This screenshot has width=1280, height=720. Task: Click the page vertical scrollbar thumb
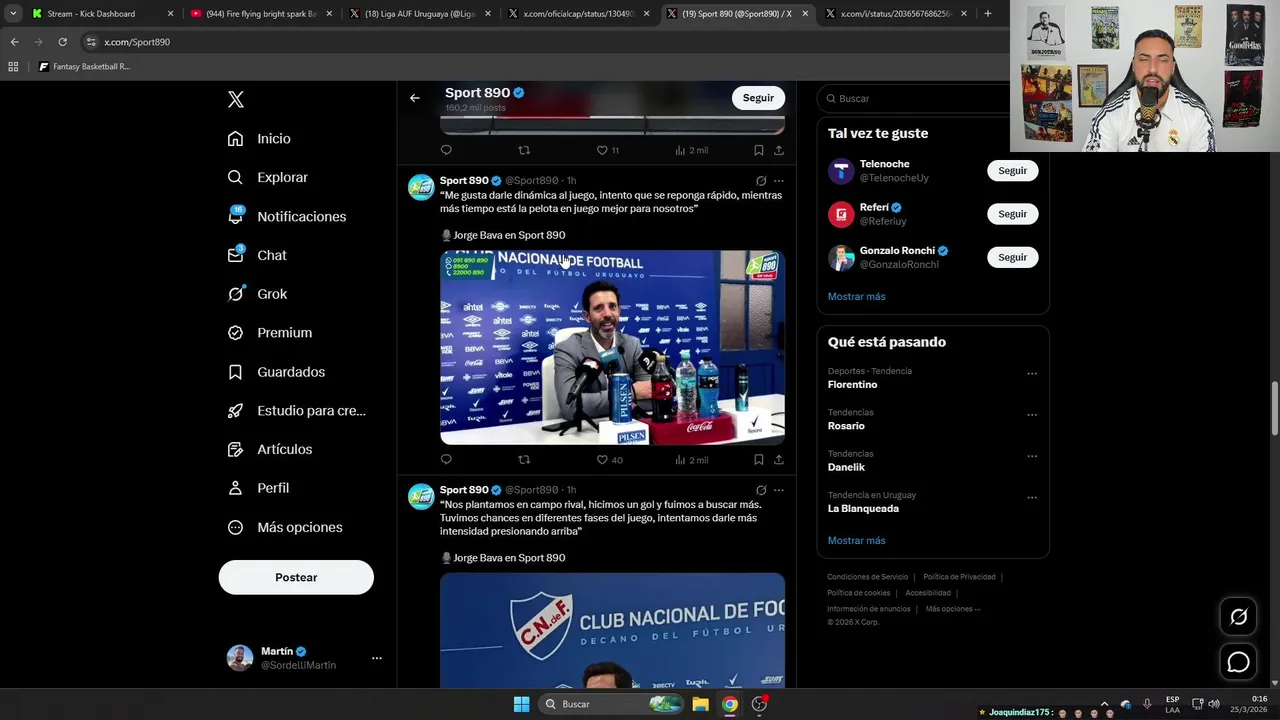pos(1274,408)
